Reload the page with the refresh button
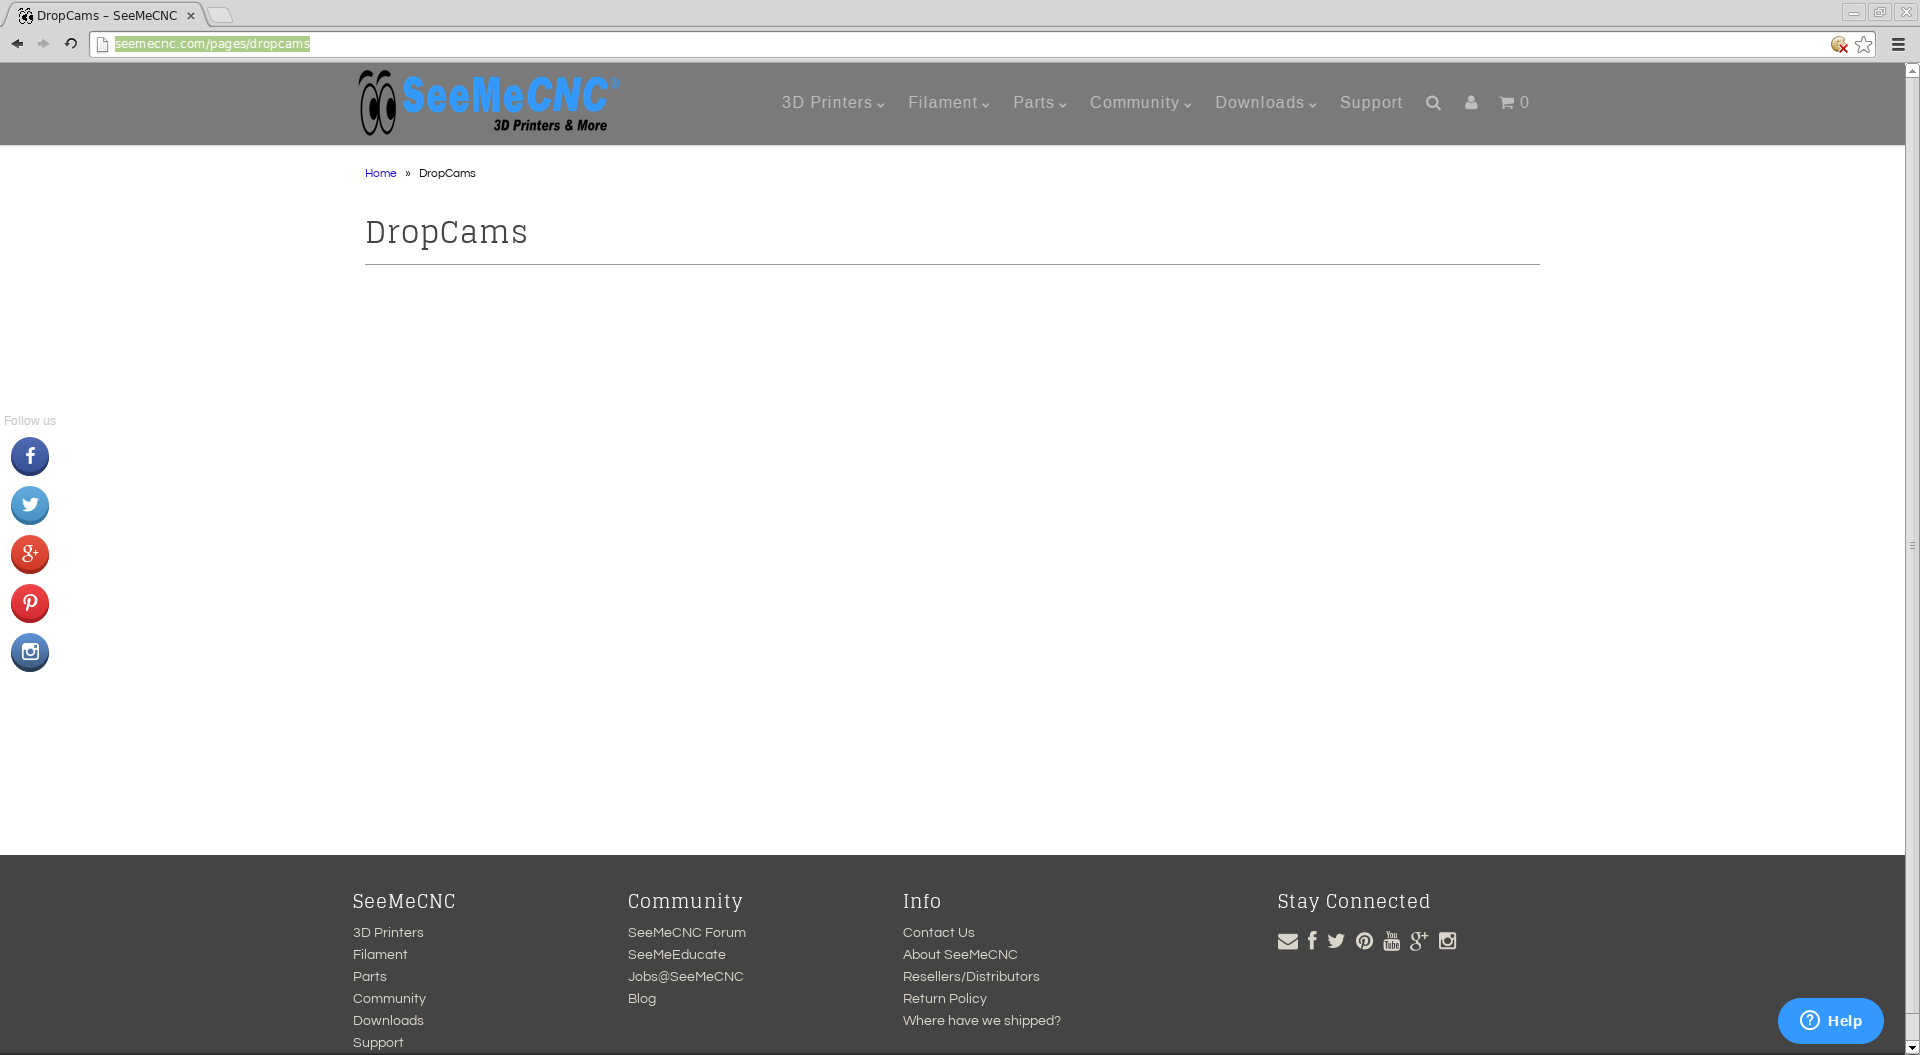Screen dimensions: 1920x1055 tap(71, 44)
